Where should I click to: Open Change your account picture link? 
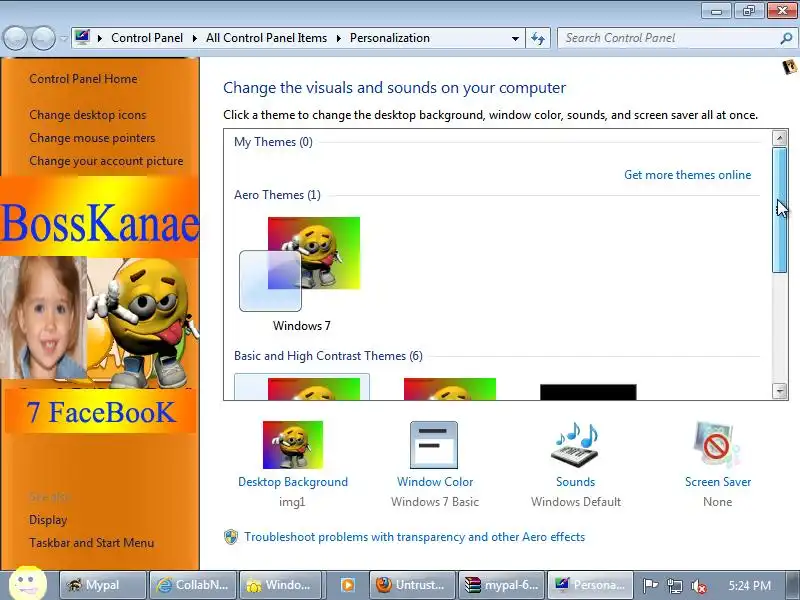point(106,161)
